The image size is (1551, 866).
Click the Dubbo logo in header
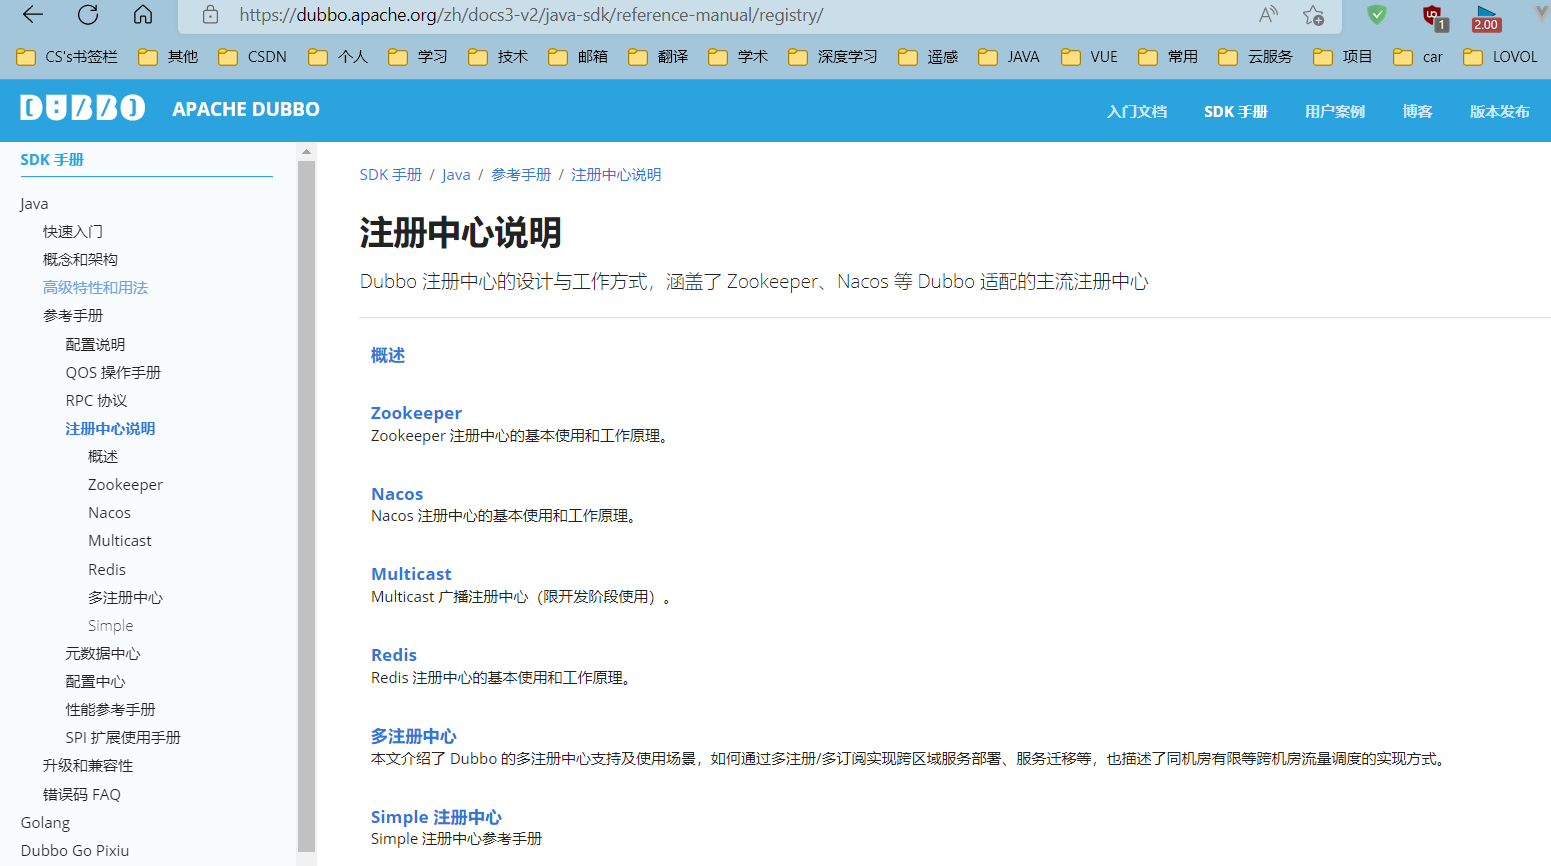(x=82, y=108)
